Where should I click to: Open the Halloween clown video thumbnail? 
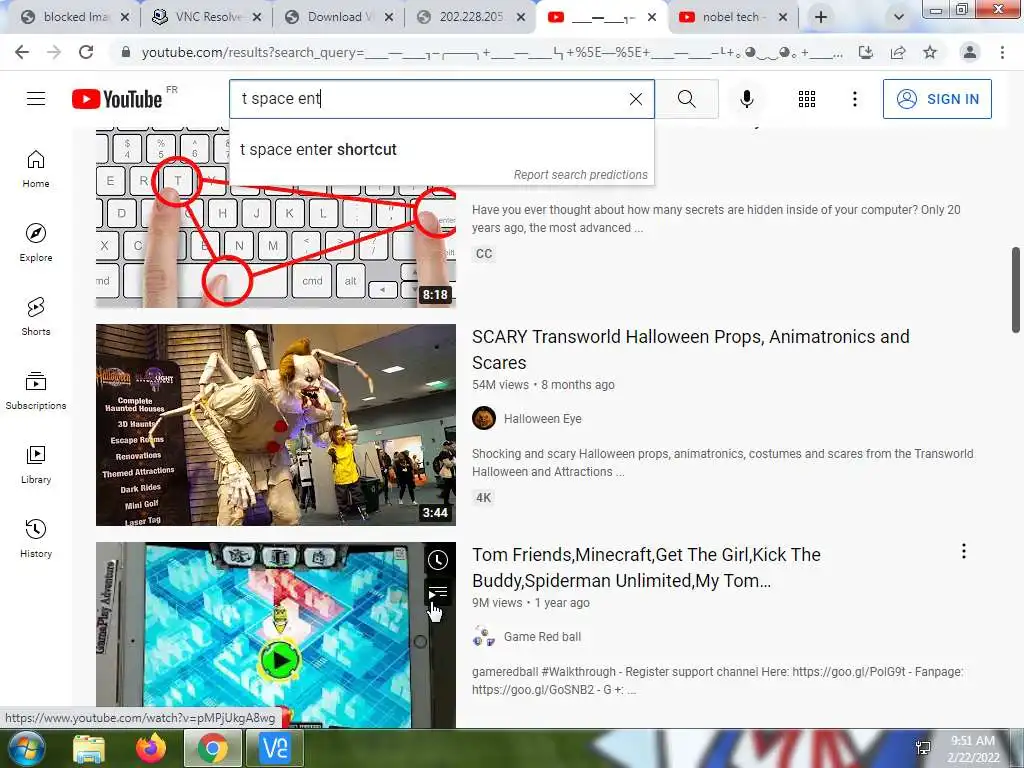[x=276, y=424]
